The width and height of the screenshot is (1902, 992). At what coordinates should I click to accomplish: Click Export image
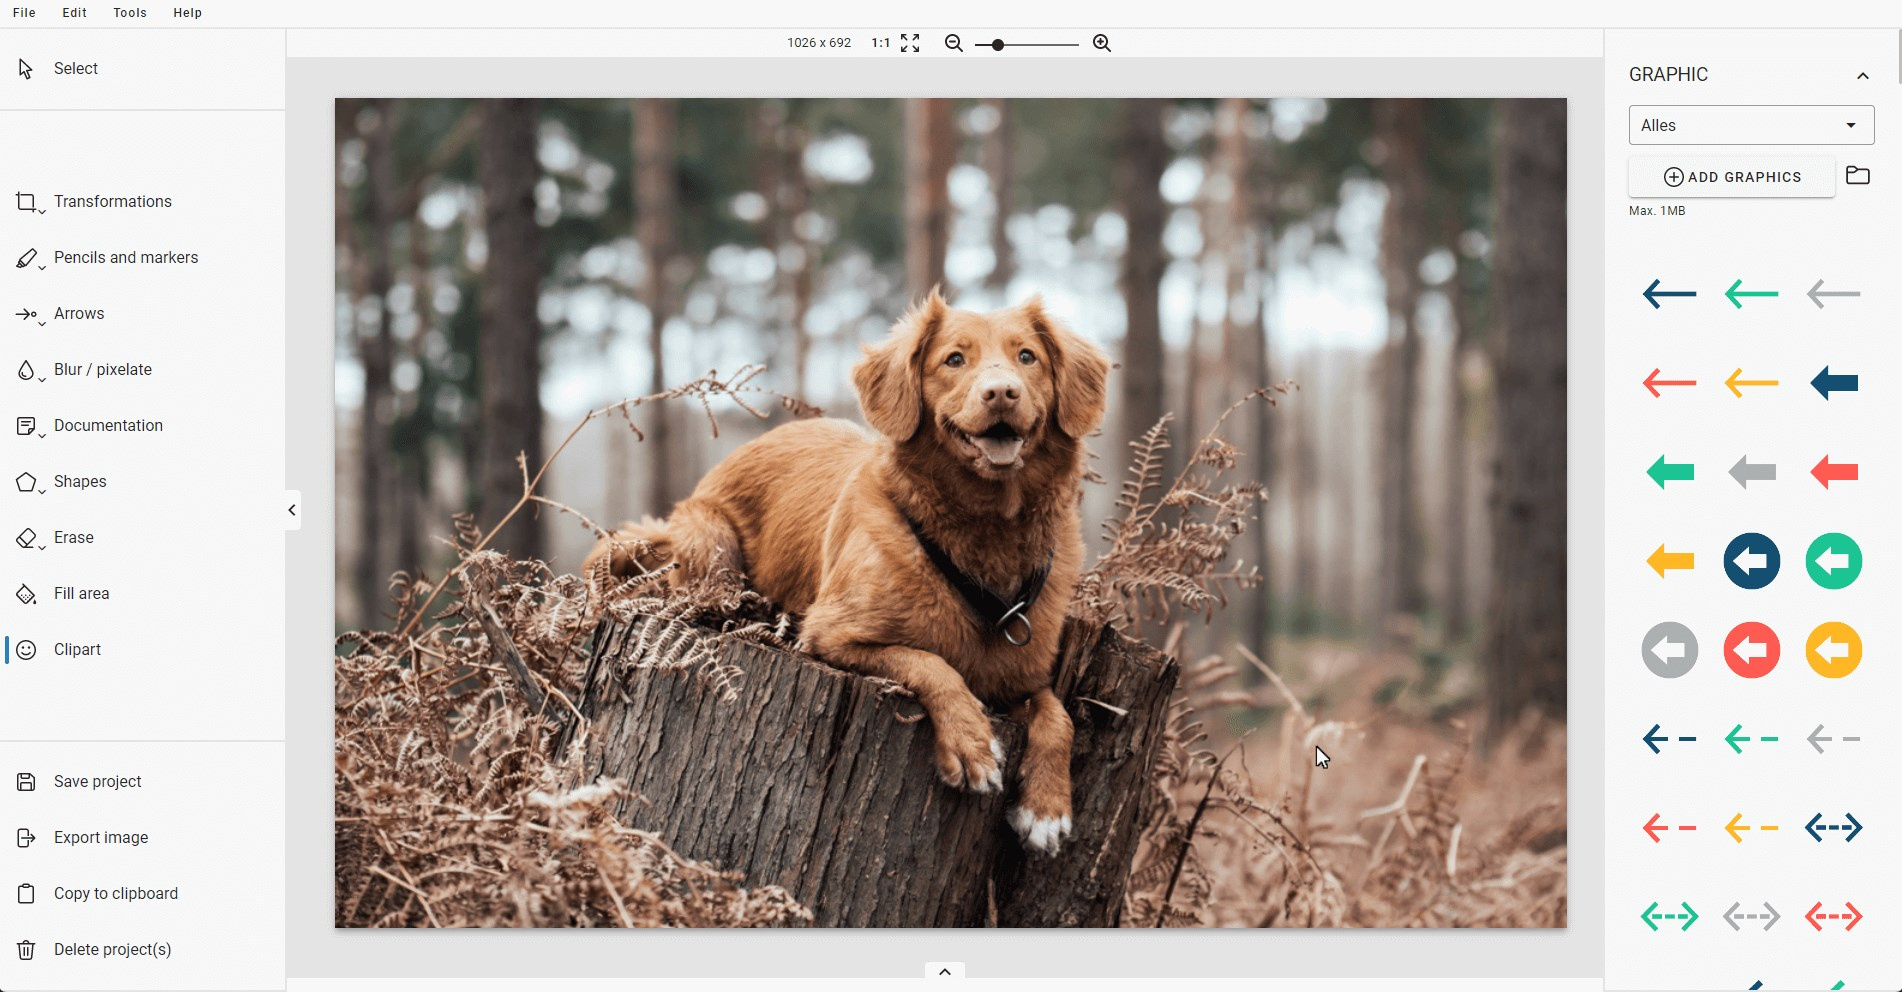pos(100,838)
